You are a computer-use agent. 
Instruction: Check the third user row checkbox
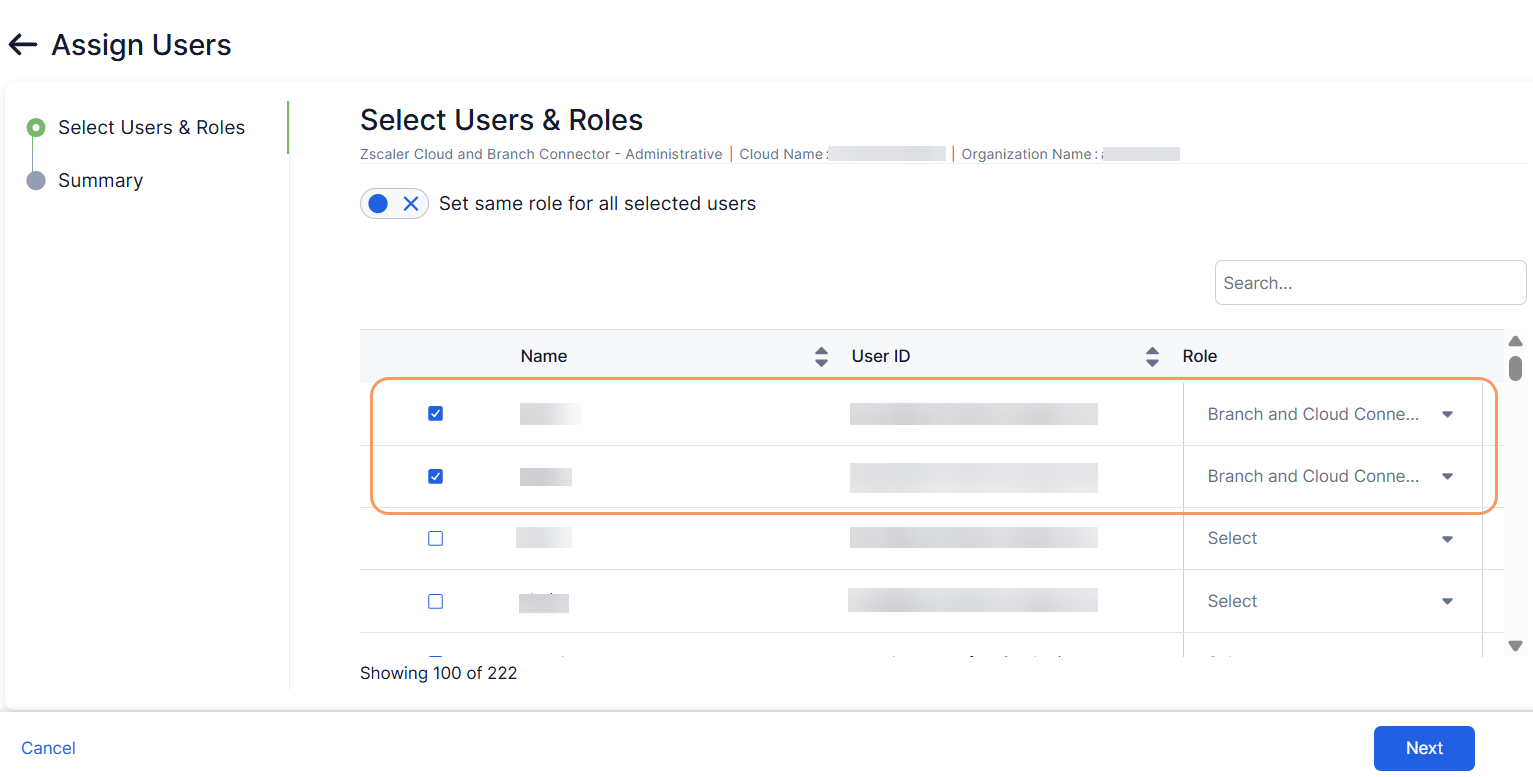pyautogui.click(x=435, y=539)
